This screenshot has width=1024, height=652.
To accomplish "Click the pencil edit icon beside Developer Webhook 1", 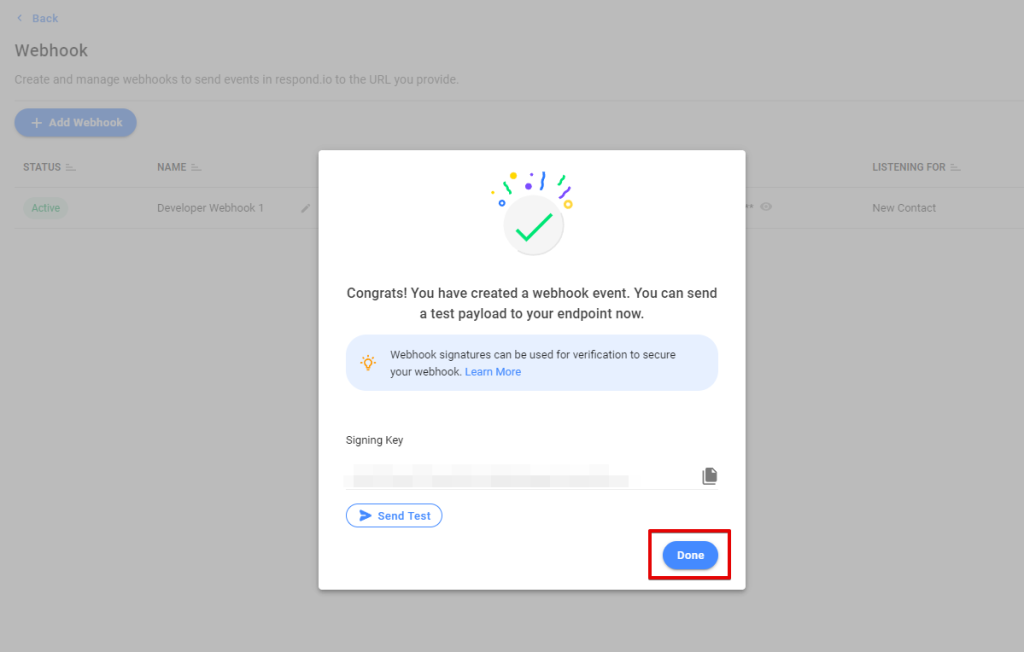I will click(306, 208).
